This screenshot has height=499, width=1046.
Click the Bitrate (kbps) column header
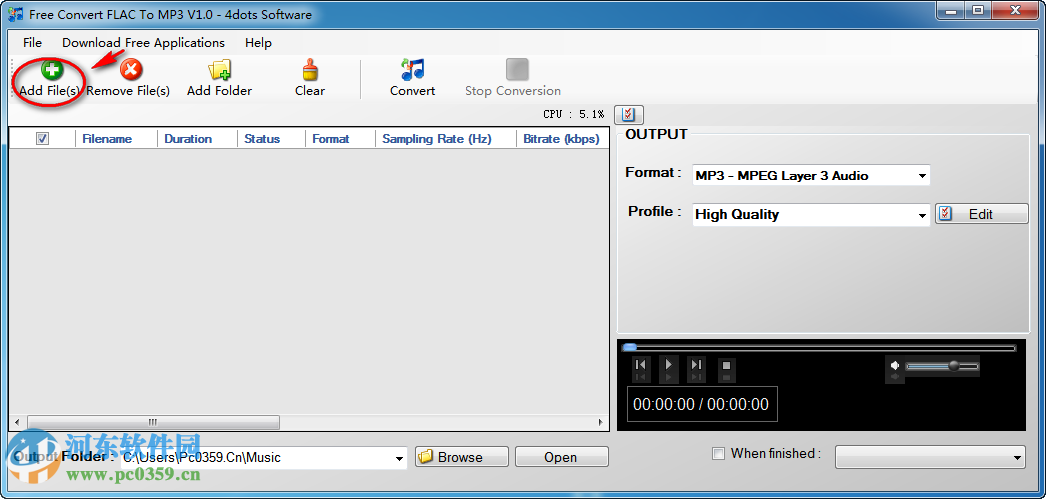562,139
